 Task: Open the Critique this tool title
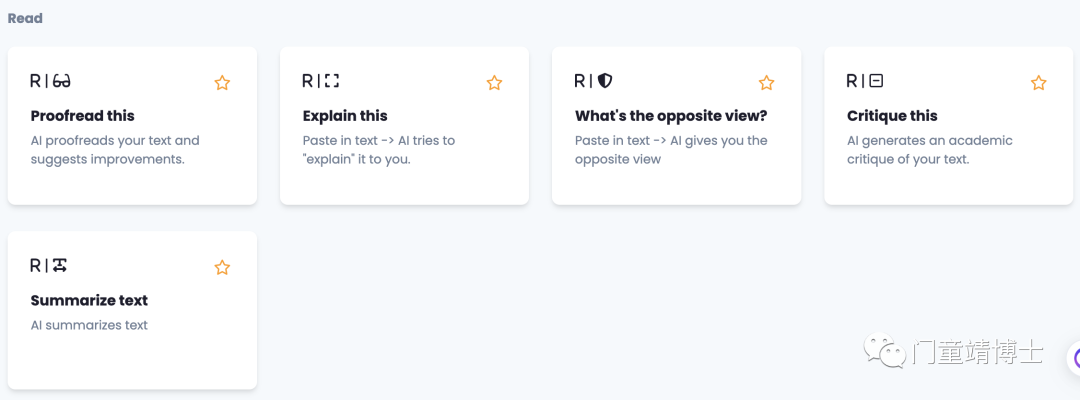[892, 116]
